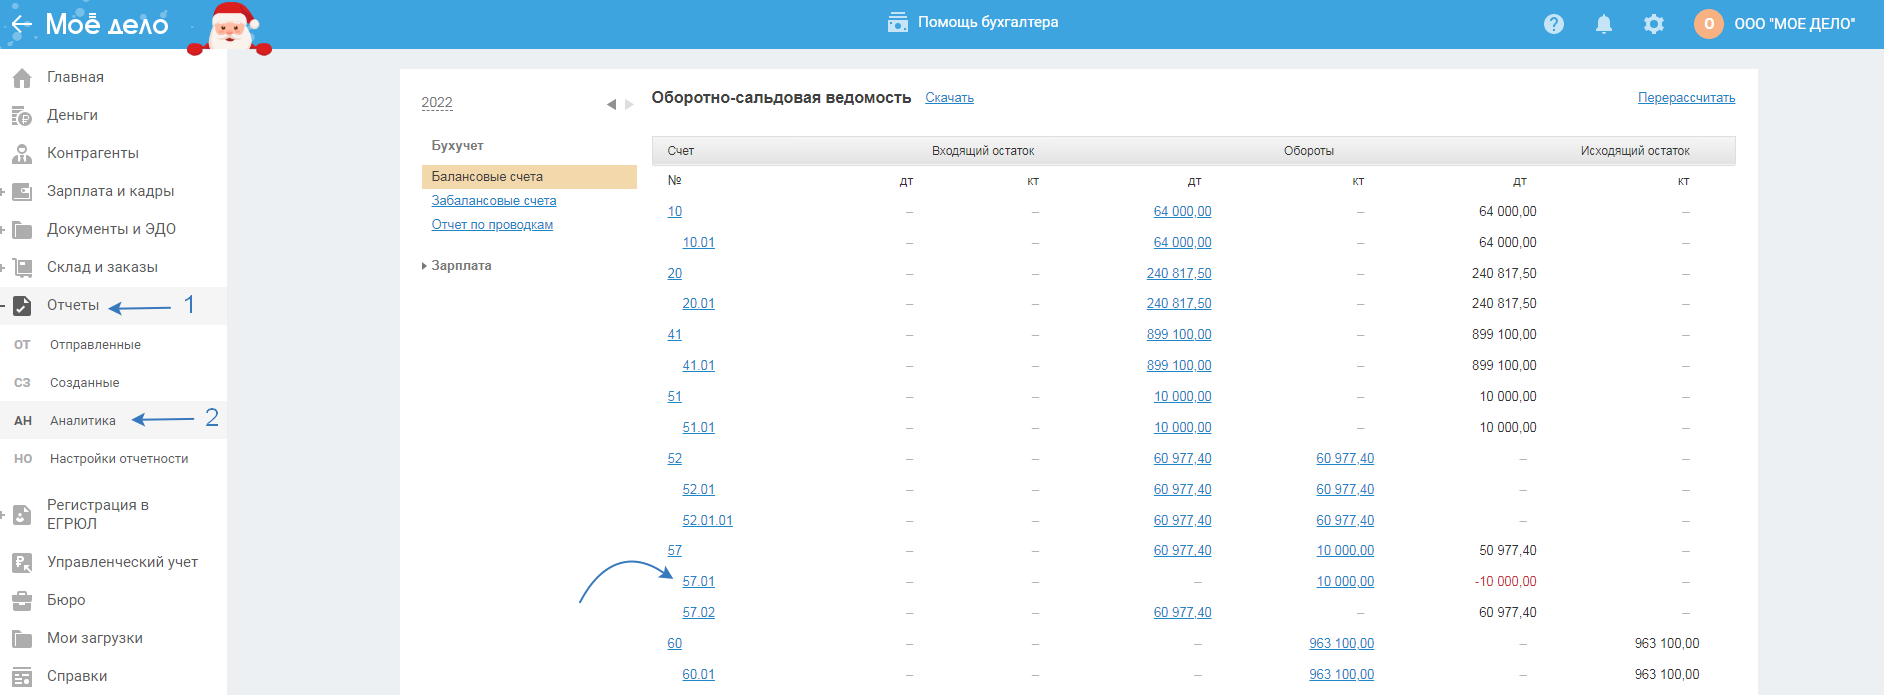Select Настройки отчетности in sidebar
The width and height of the screenshot is (1884, 695).
(119, 459)
